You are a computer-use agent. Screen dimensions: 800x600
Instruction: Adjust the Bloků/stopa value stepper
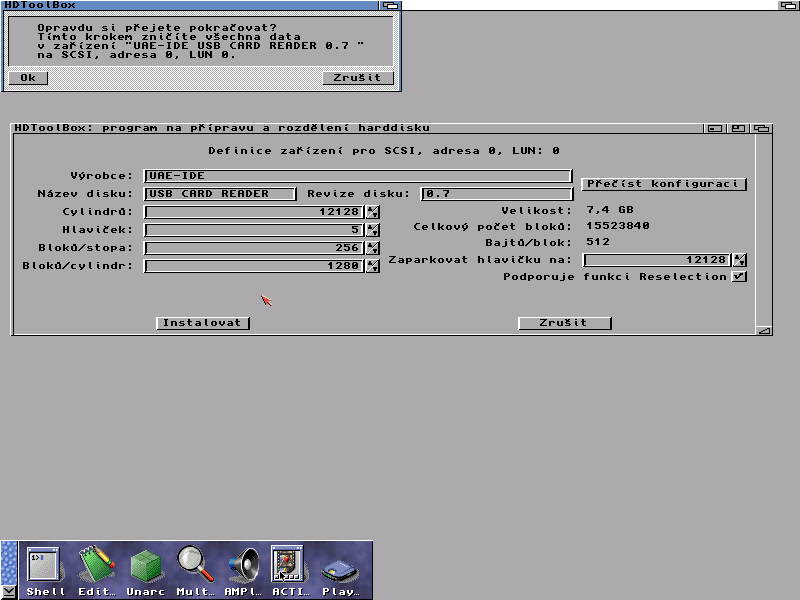(x=373, y=248)
